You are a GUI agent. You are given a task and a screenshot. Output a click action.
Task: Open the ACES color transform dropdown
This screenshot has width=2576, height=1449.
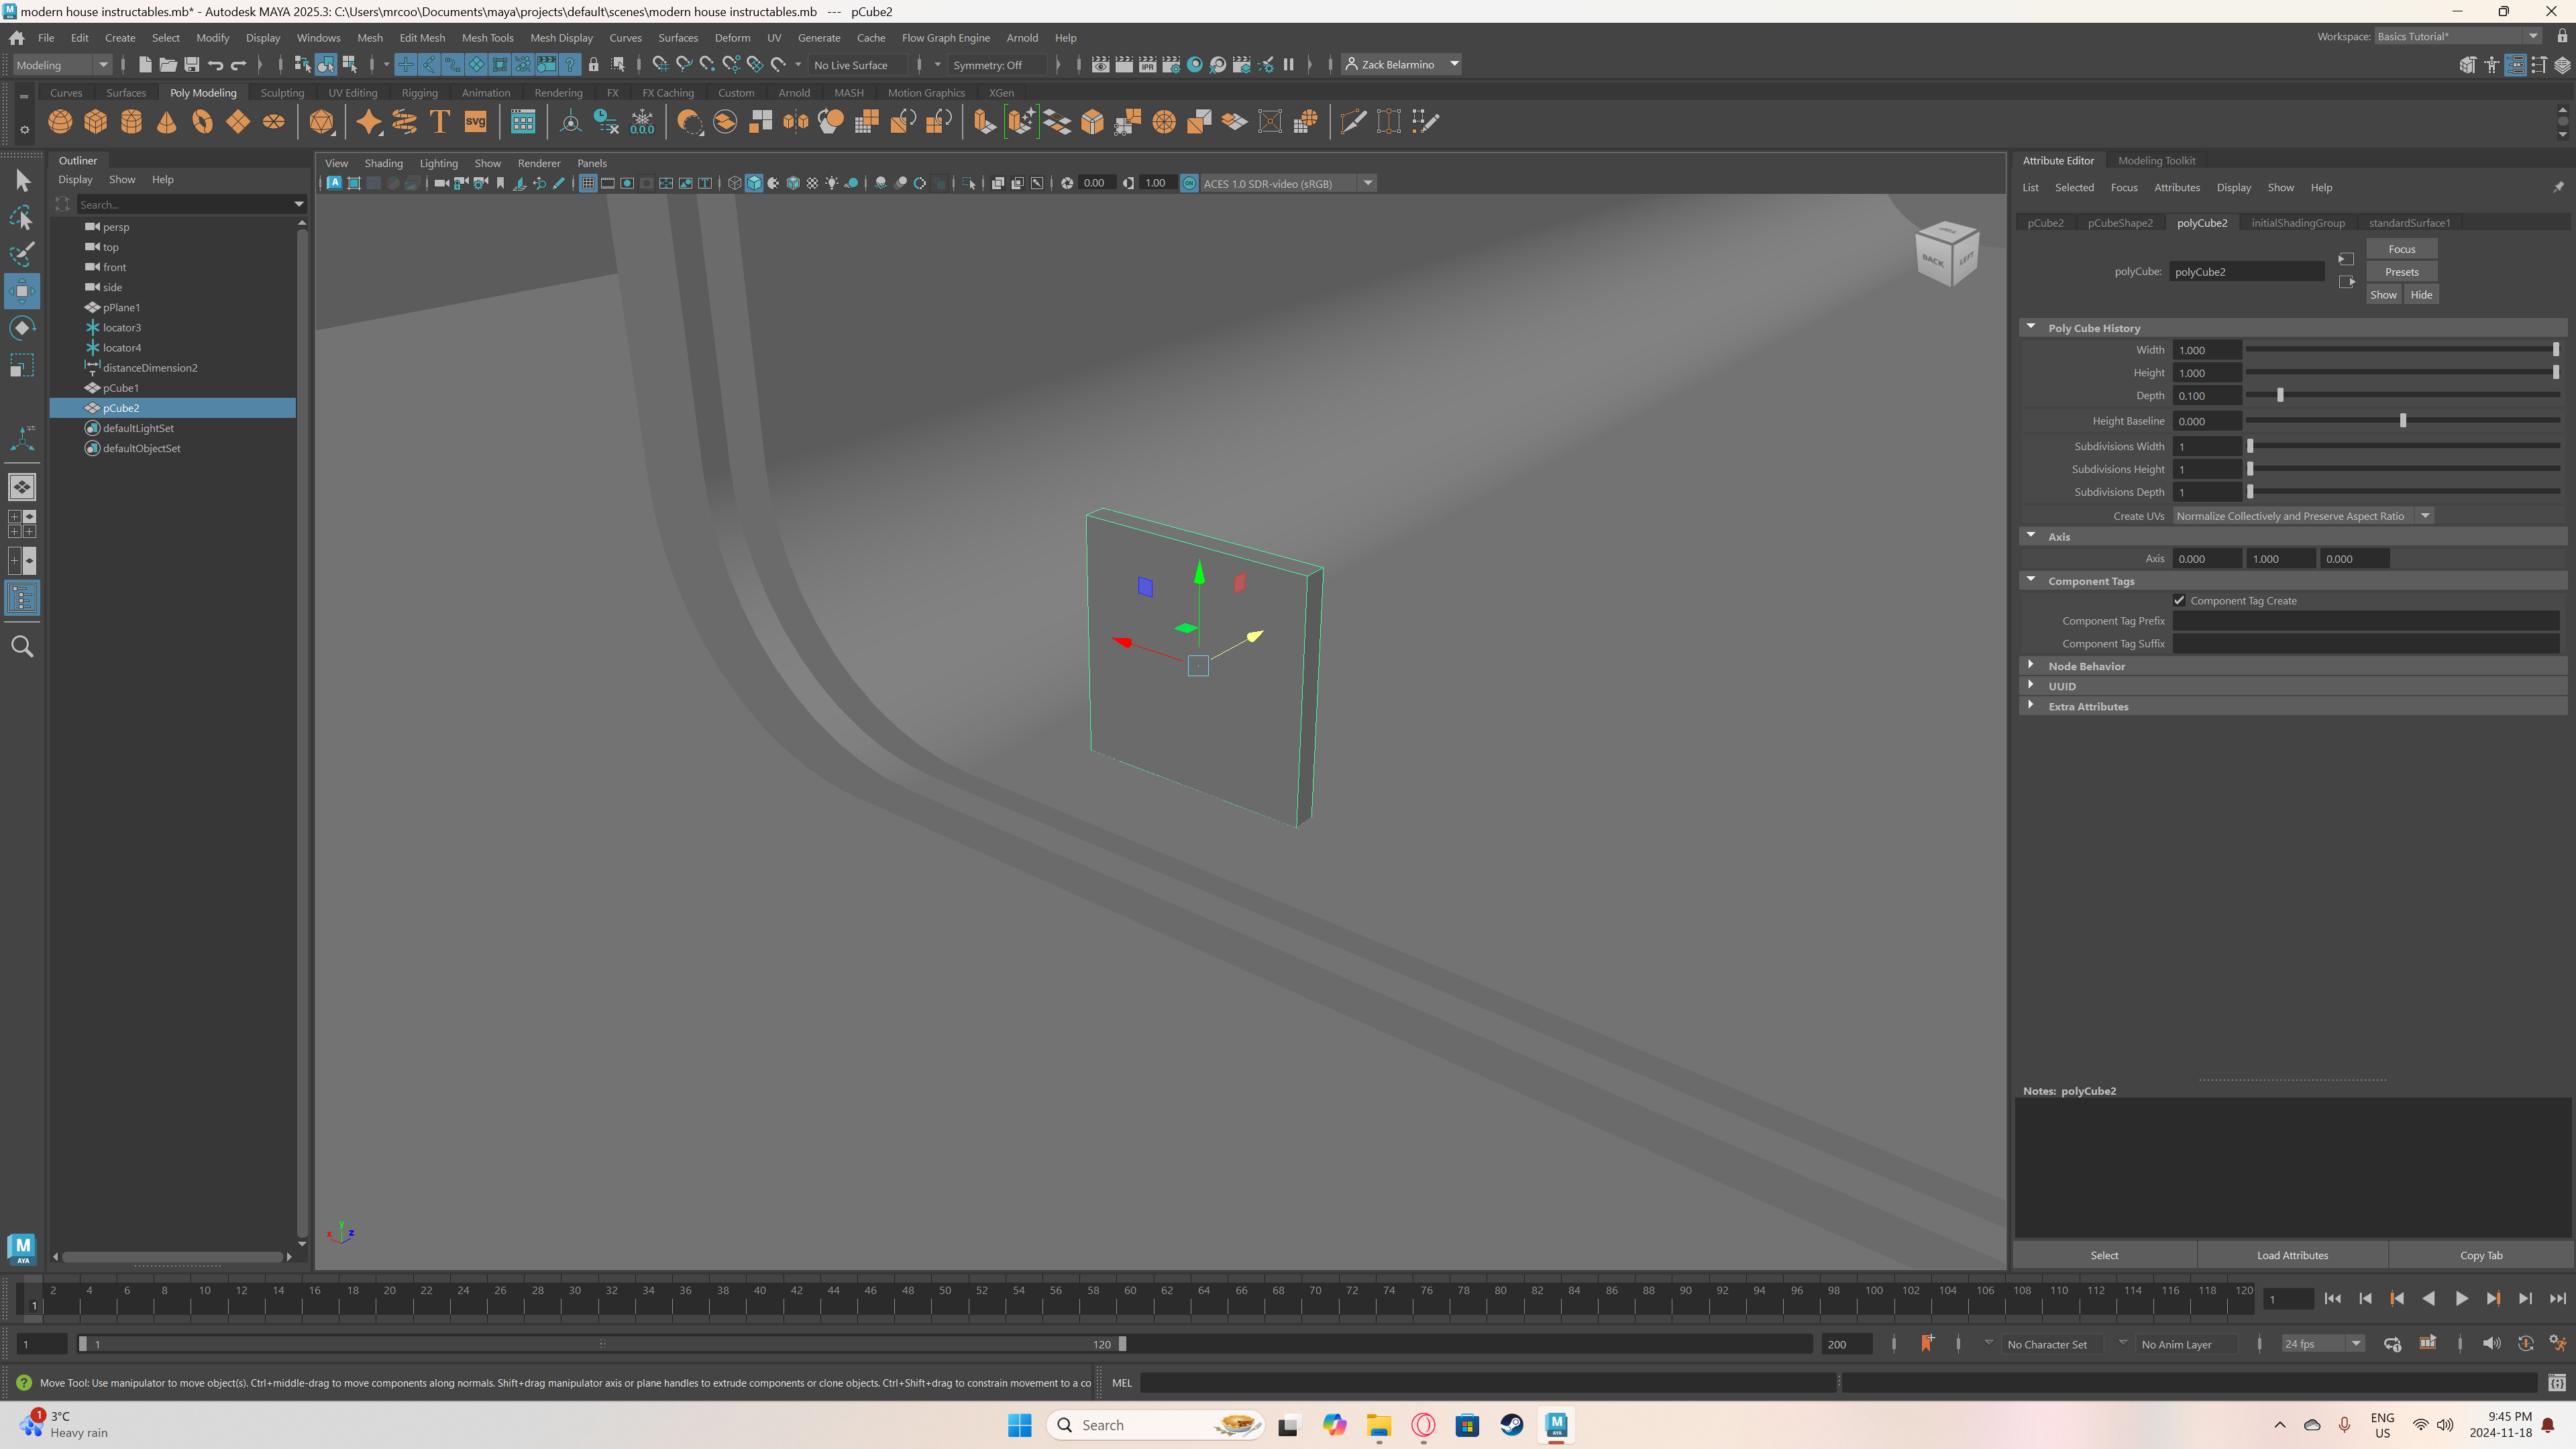[x=1288, y=183]
